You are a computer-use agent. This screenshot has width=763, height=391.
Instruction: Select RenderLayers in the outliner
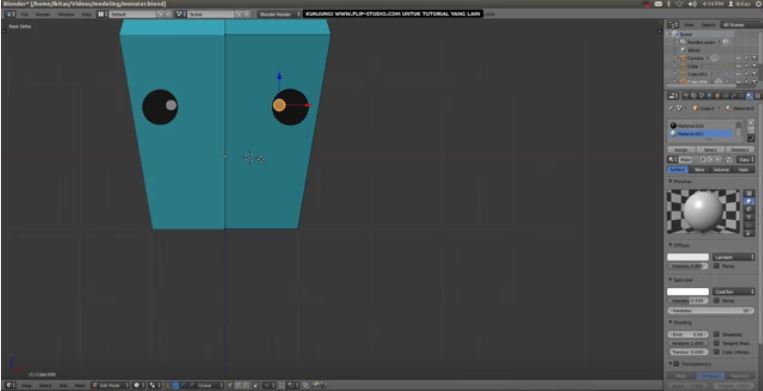pyautogui.click(x=701, y=42)
